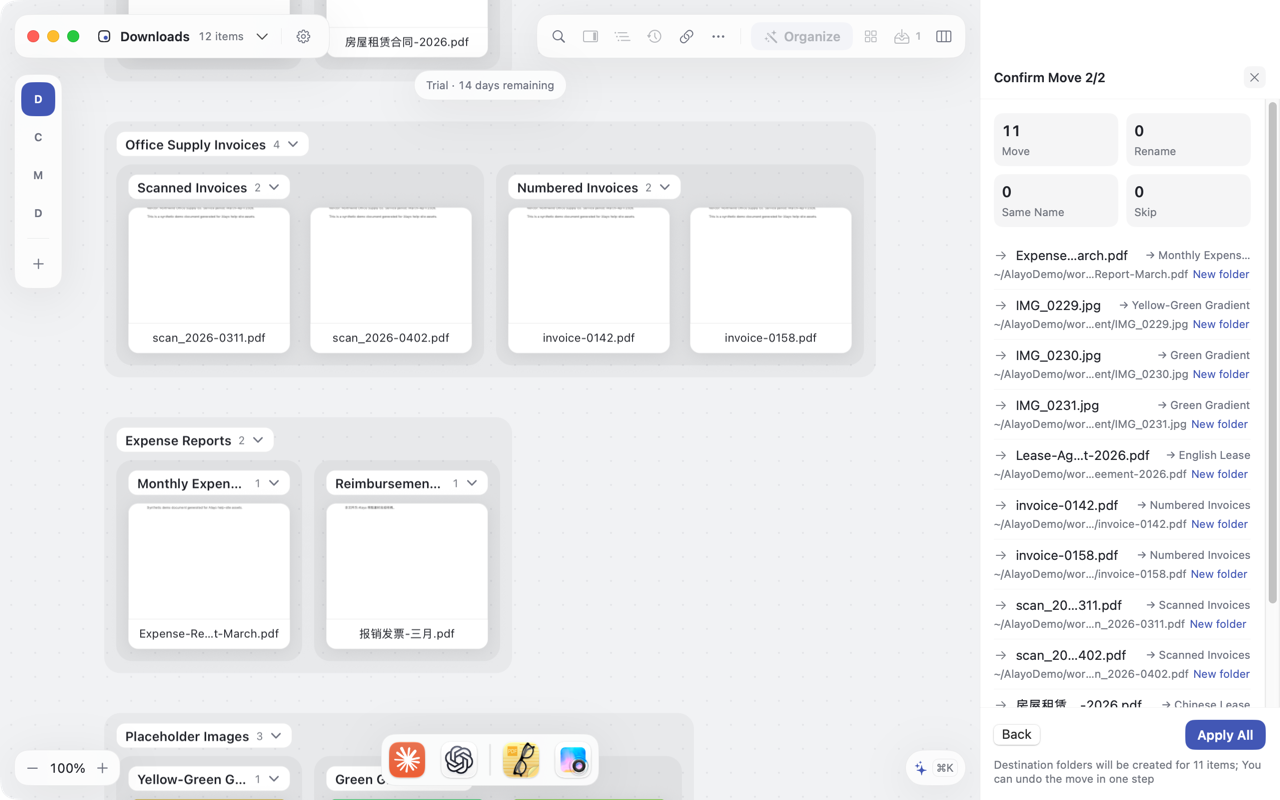1280x800 pixels.
Task: Open search in the toolbar
Action: click(558, 37)
